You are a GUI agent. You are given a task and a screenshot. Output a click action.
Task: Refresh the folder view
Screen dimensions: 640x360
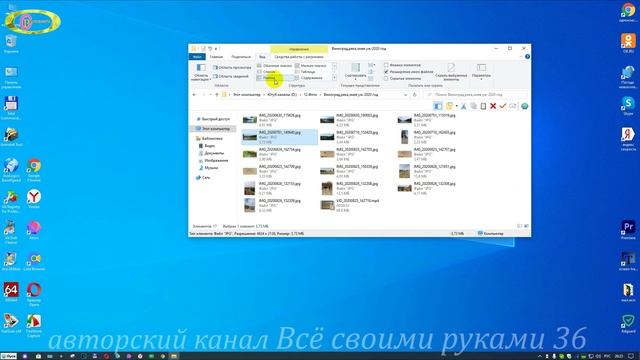click(x=415, y=95)
